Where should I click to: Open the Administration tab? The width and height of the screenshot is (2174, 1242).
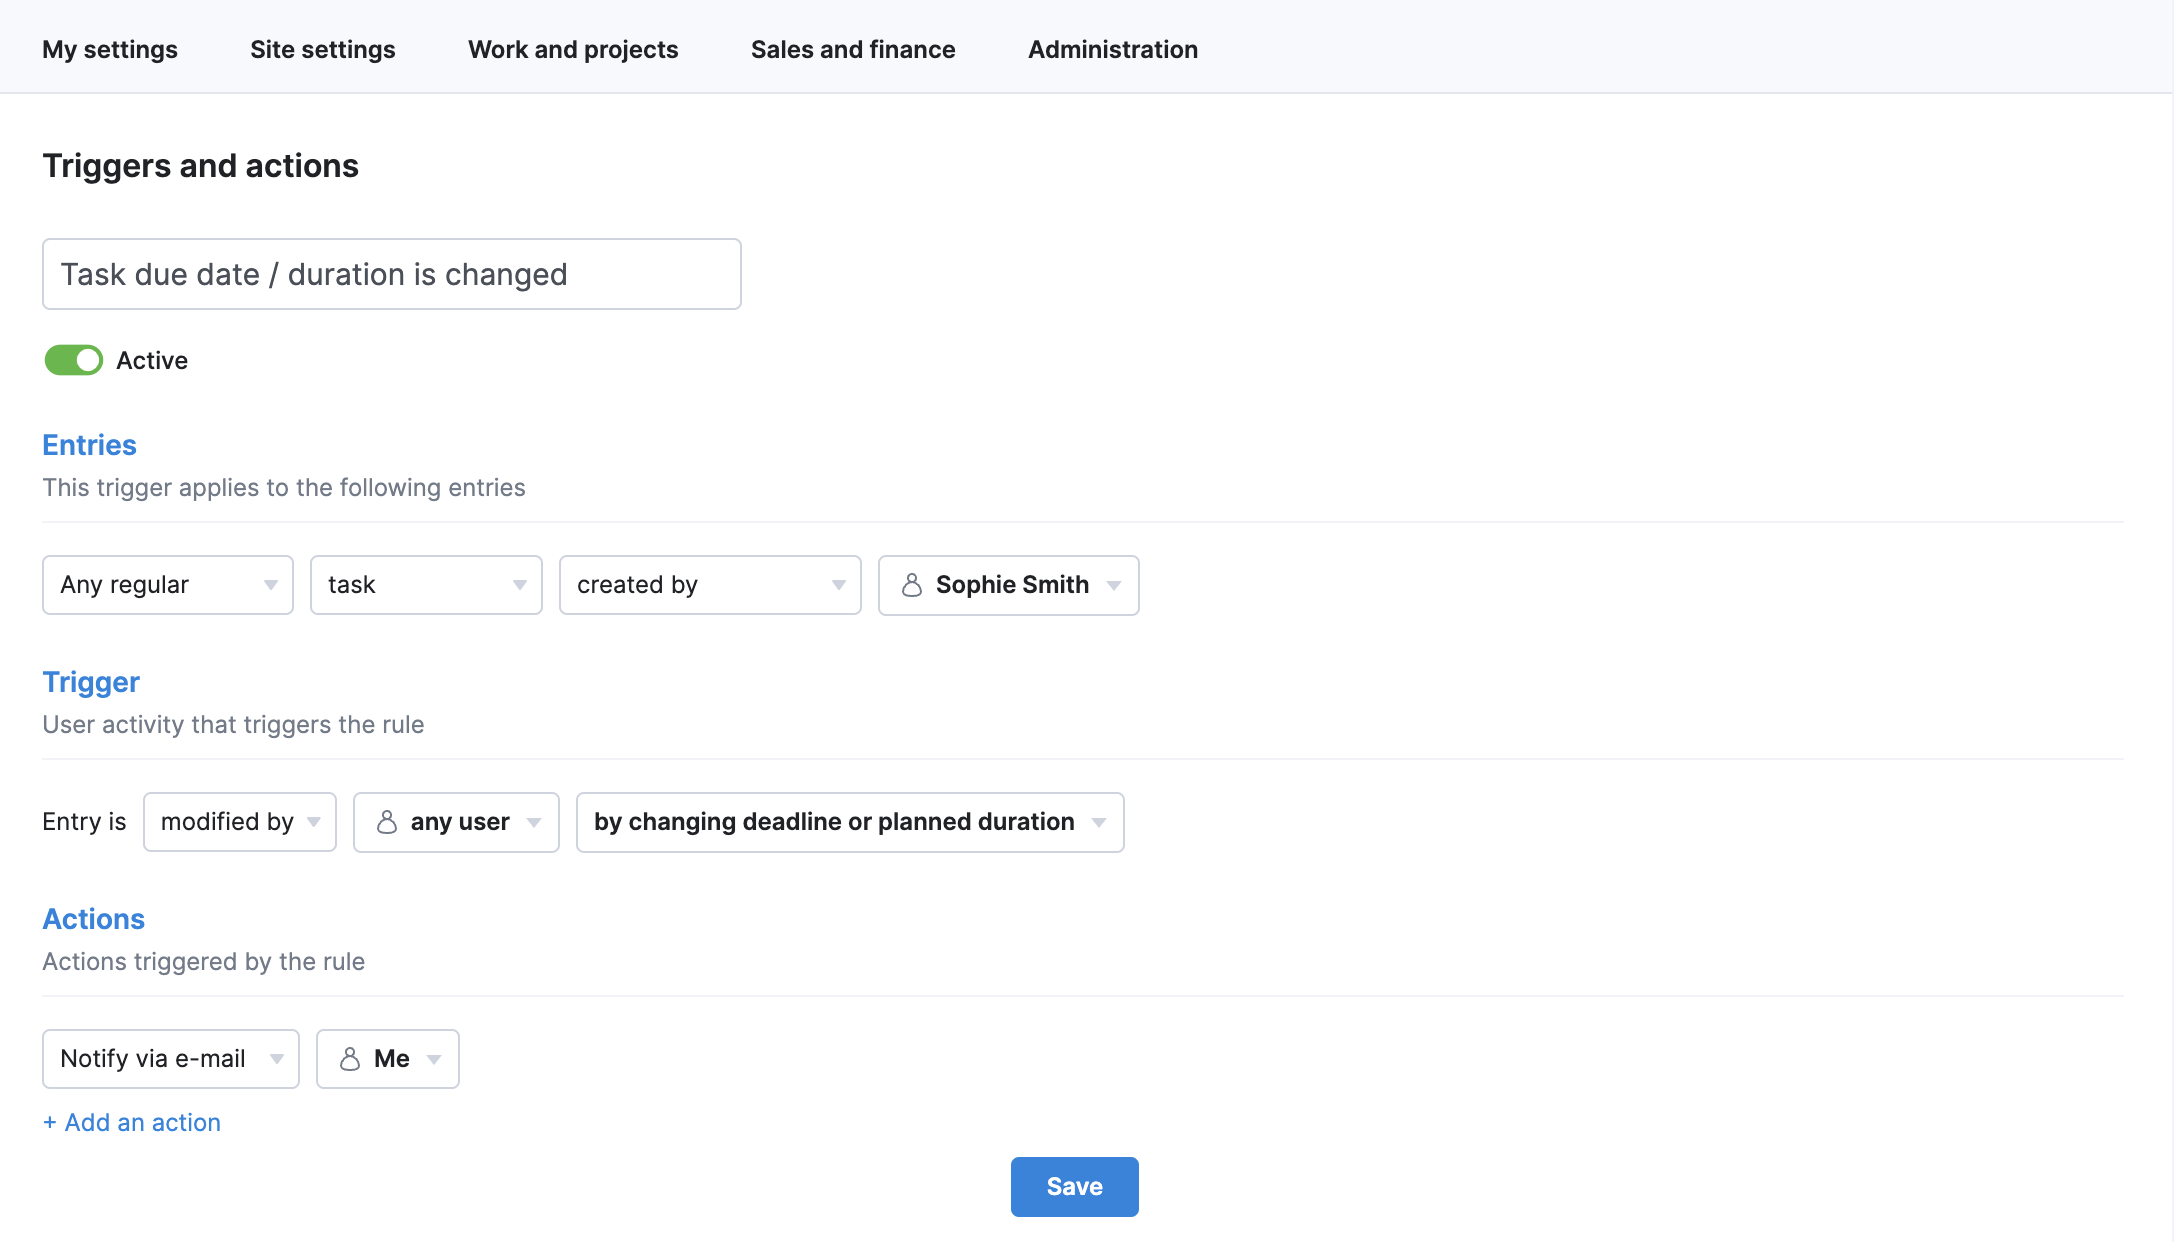click(x=1113, y=49)
